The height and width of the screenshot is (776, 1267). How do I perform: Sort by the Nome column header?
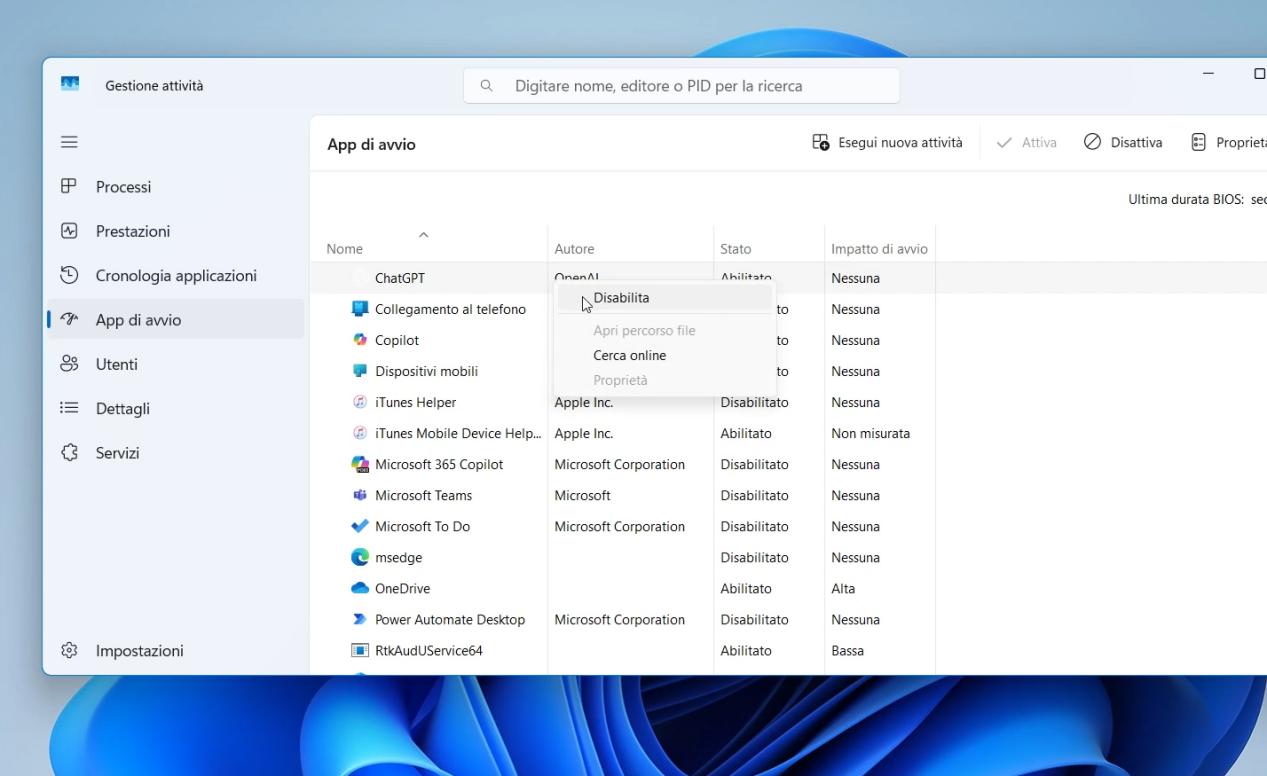click(x=345, y=249)
